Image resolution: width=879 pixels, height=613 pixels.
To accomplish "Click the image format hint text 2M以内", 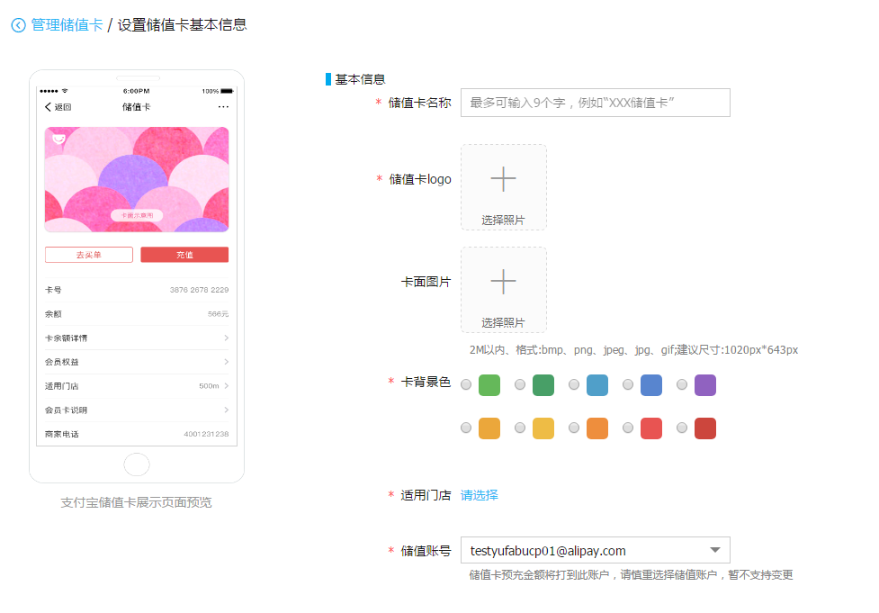I will click(633, 350).
